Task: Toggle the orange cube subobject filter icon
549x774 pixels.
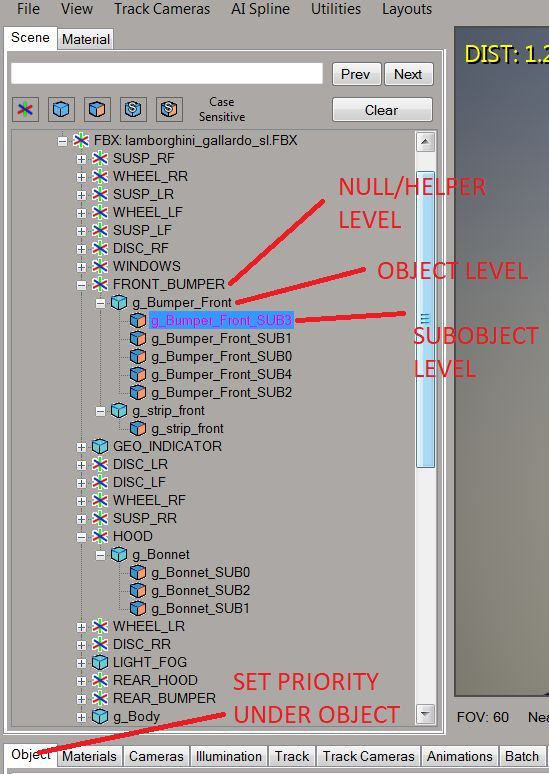Action: [x=97, y=109]
